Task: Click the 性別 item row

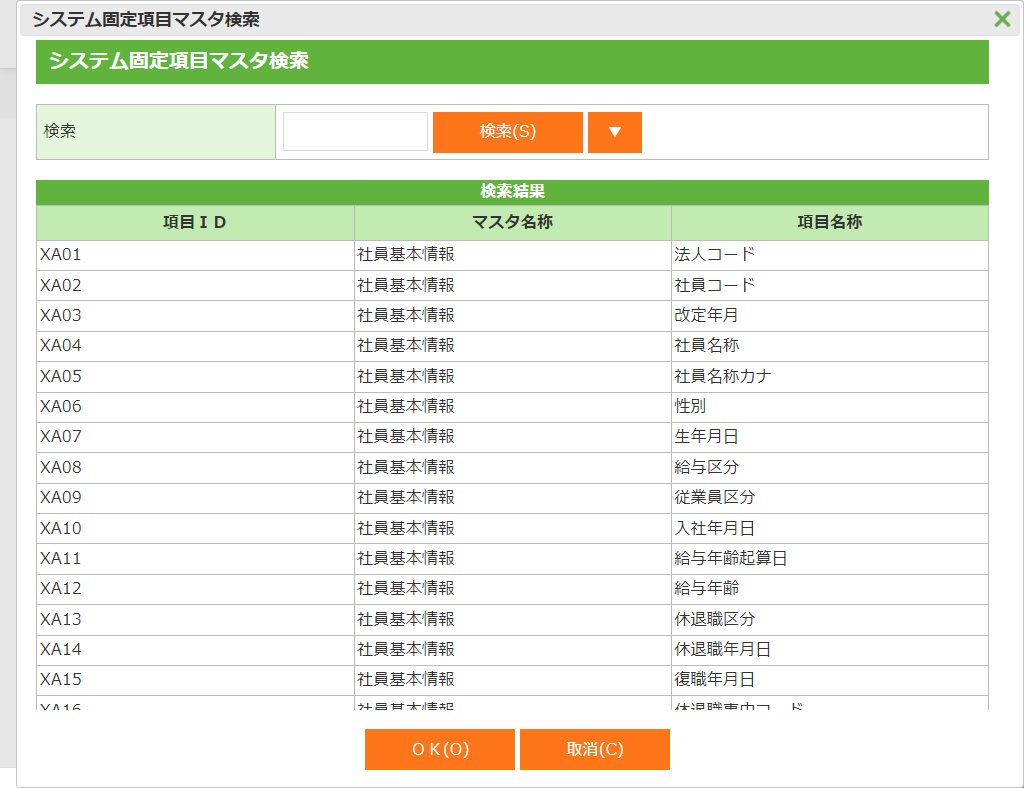Action: pos(690,407)
